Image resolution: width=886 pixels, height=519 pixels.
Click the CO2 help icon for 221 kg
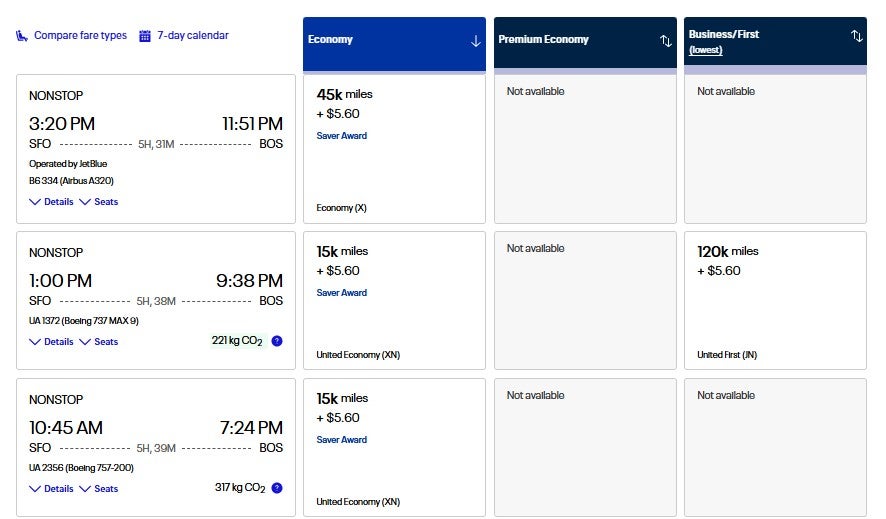277,341
